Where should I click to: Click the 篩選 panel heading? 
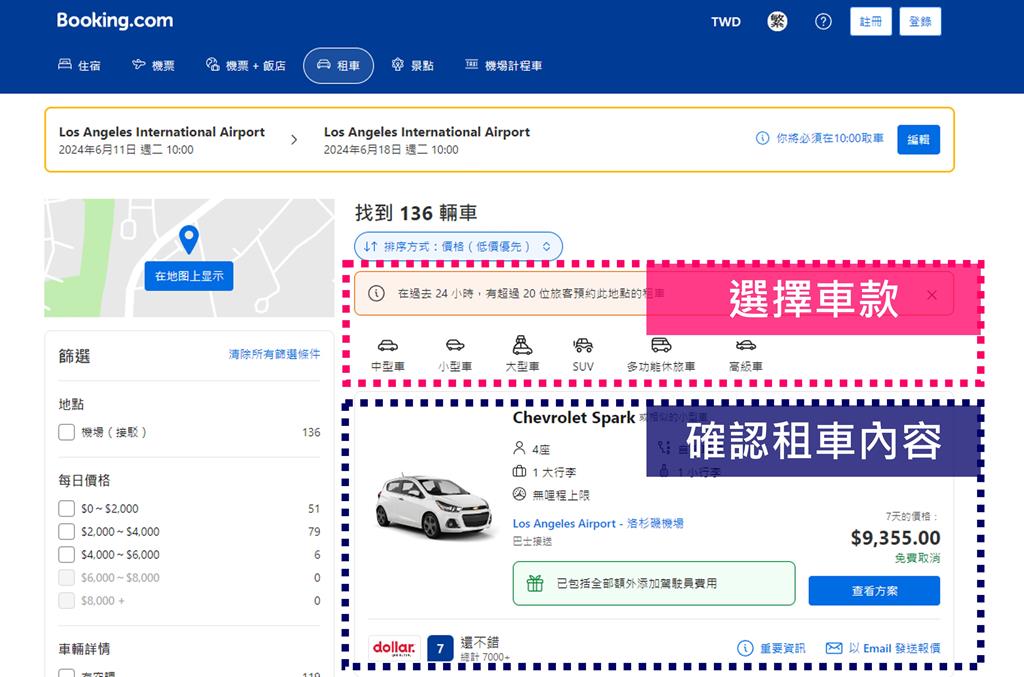pos(74,356)
